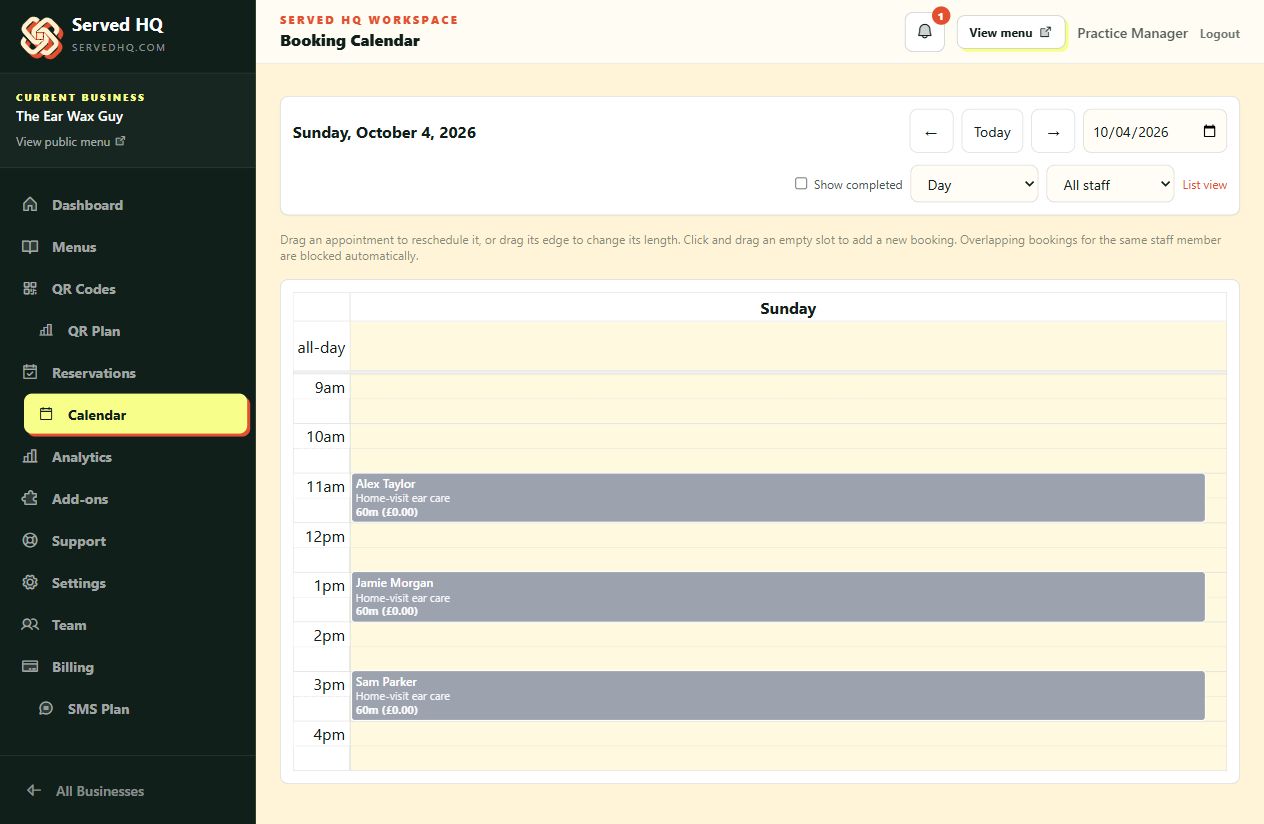The width and height of the screenshot is (1264, 824).
Task: Toggle the Show completed checkbox
Action: point(801,184)
